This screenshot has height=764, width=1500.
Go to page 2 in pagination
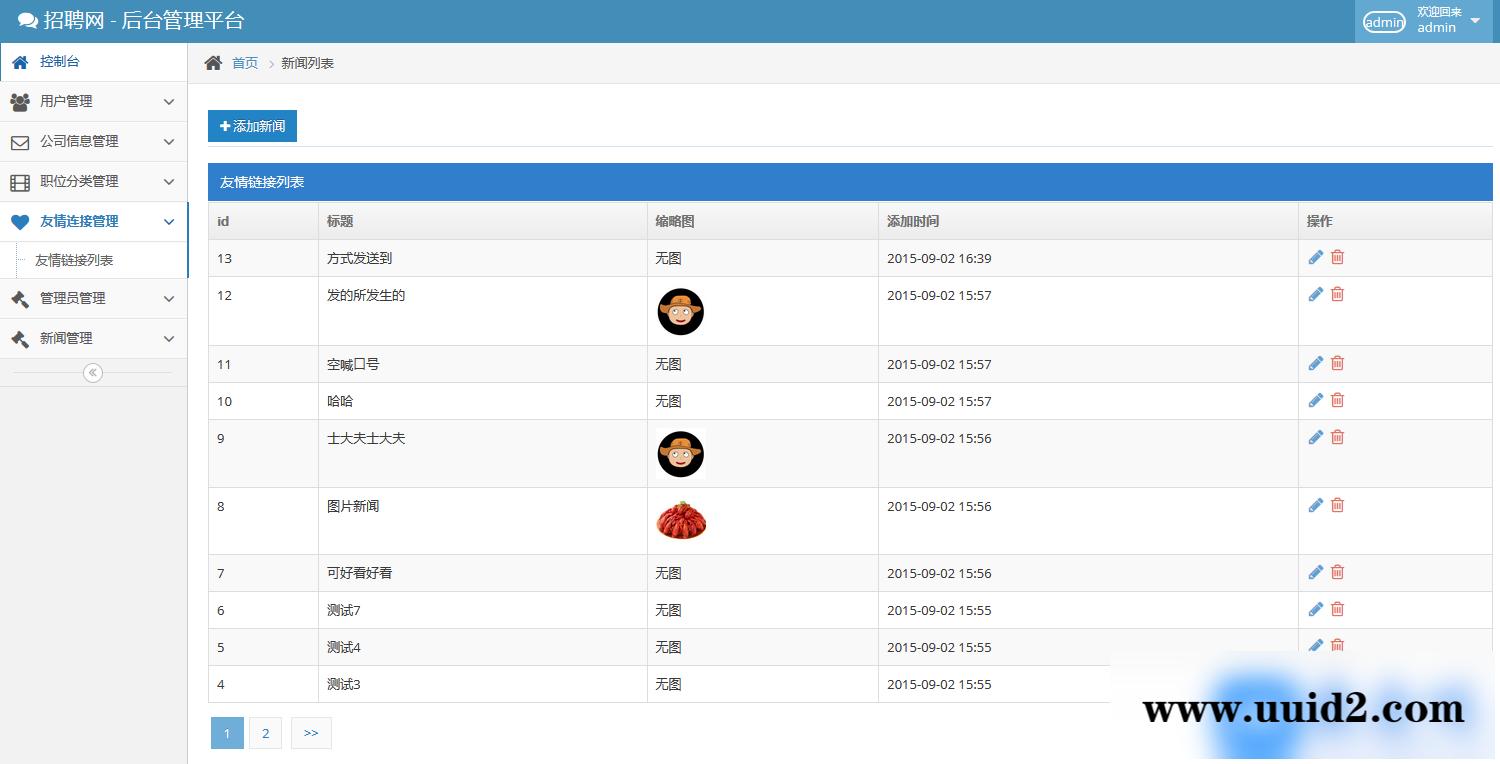point(265,733)
